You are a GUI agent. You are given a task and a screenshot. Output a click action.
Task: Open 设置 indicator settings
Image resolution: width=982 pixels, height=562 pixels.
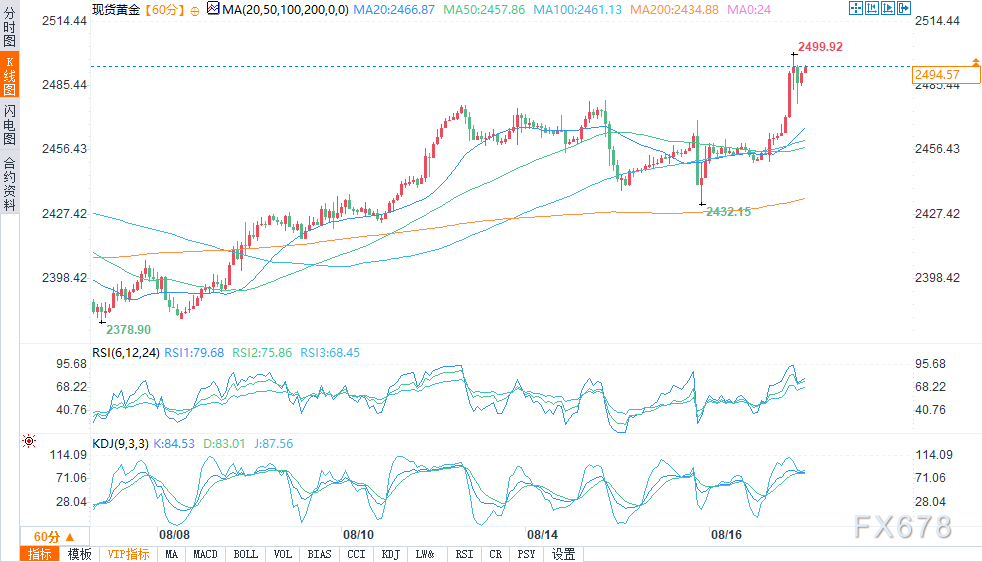pos(563,554)
